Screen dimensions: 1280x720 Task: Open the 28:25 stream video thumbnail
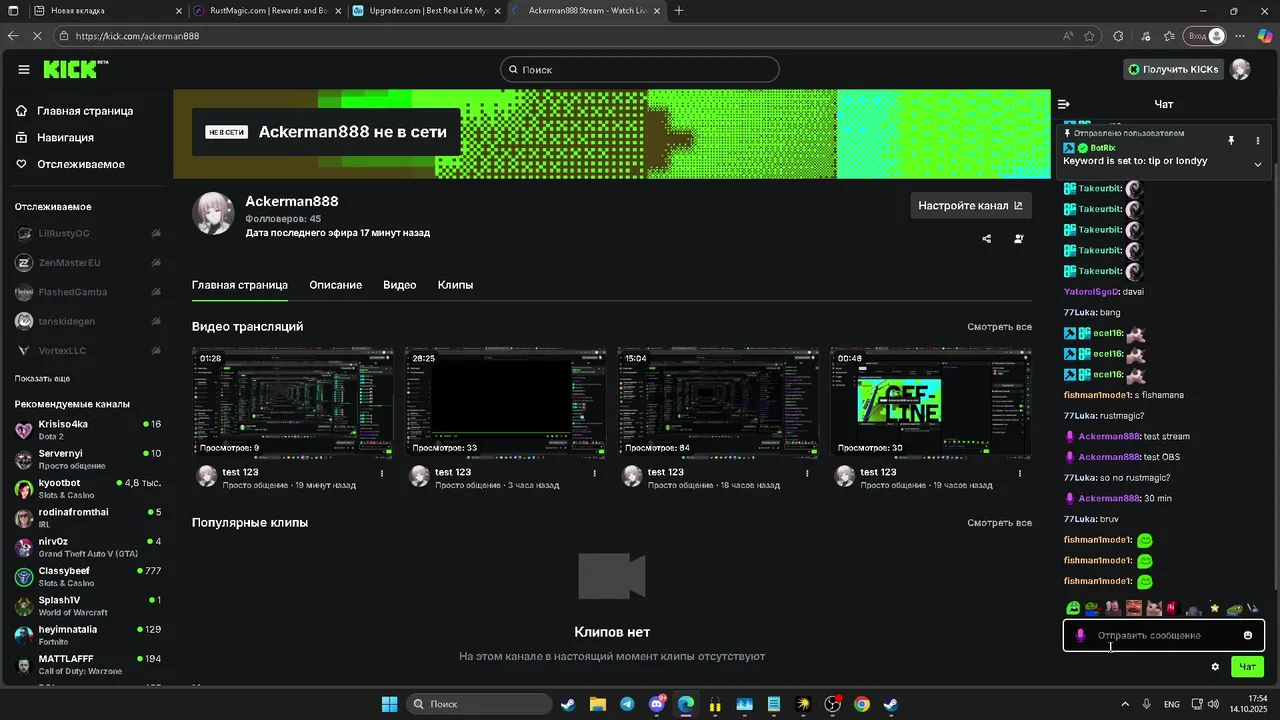pyautogui.click(x=505, y=403)
